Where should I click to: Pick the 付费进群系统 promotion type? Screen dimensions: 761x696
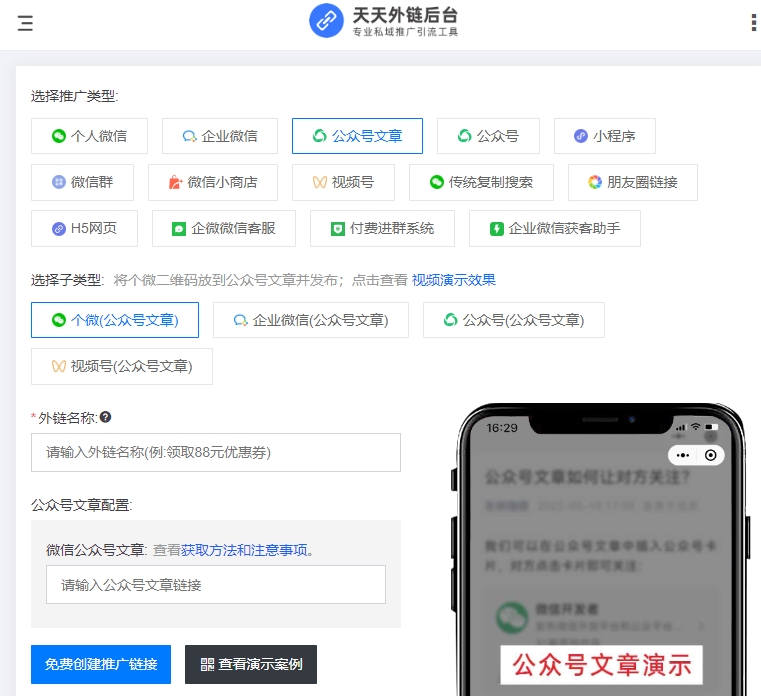[x=382, y=229]
